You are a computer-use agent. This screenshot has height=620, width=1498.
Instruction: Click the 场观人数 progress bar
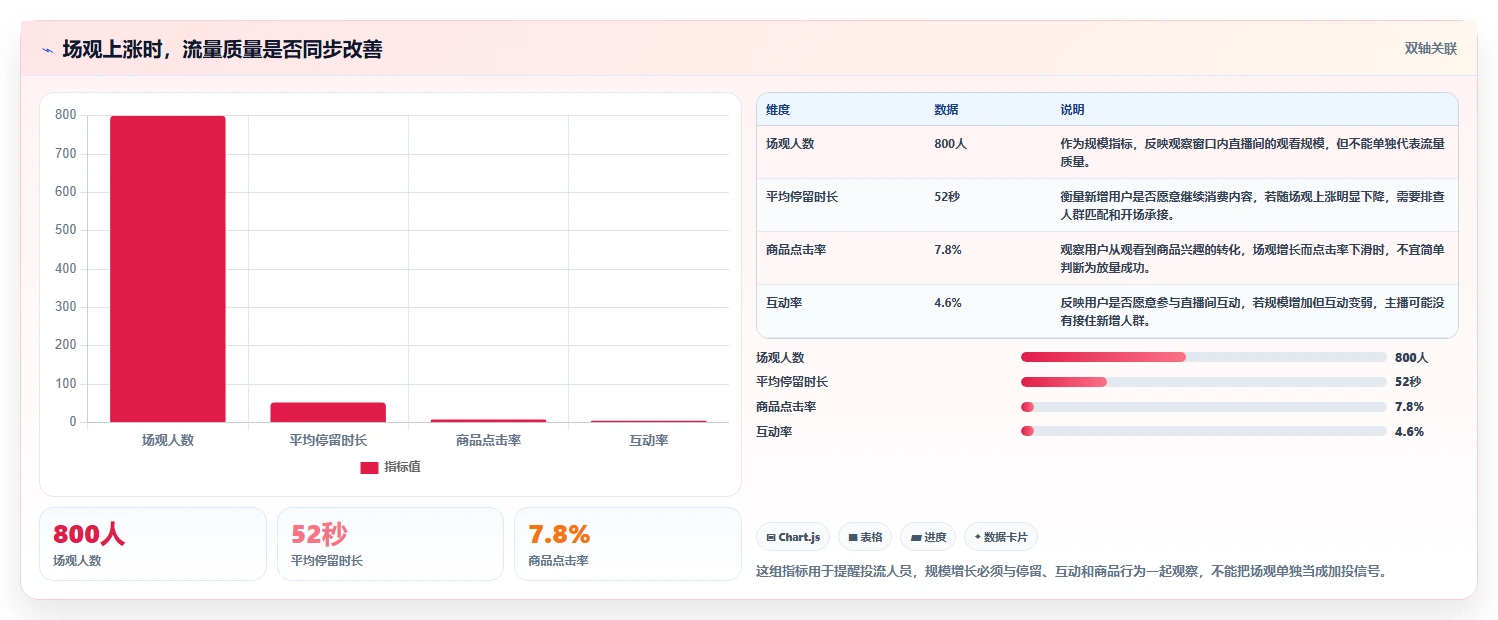click(x=1204, y=357)
